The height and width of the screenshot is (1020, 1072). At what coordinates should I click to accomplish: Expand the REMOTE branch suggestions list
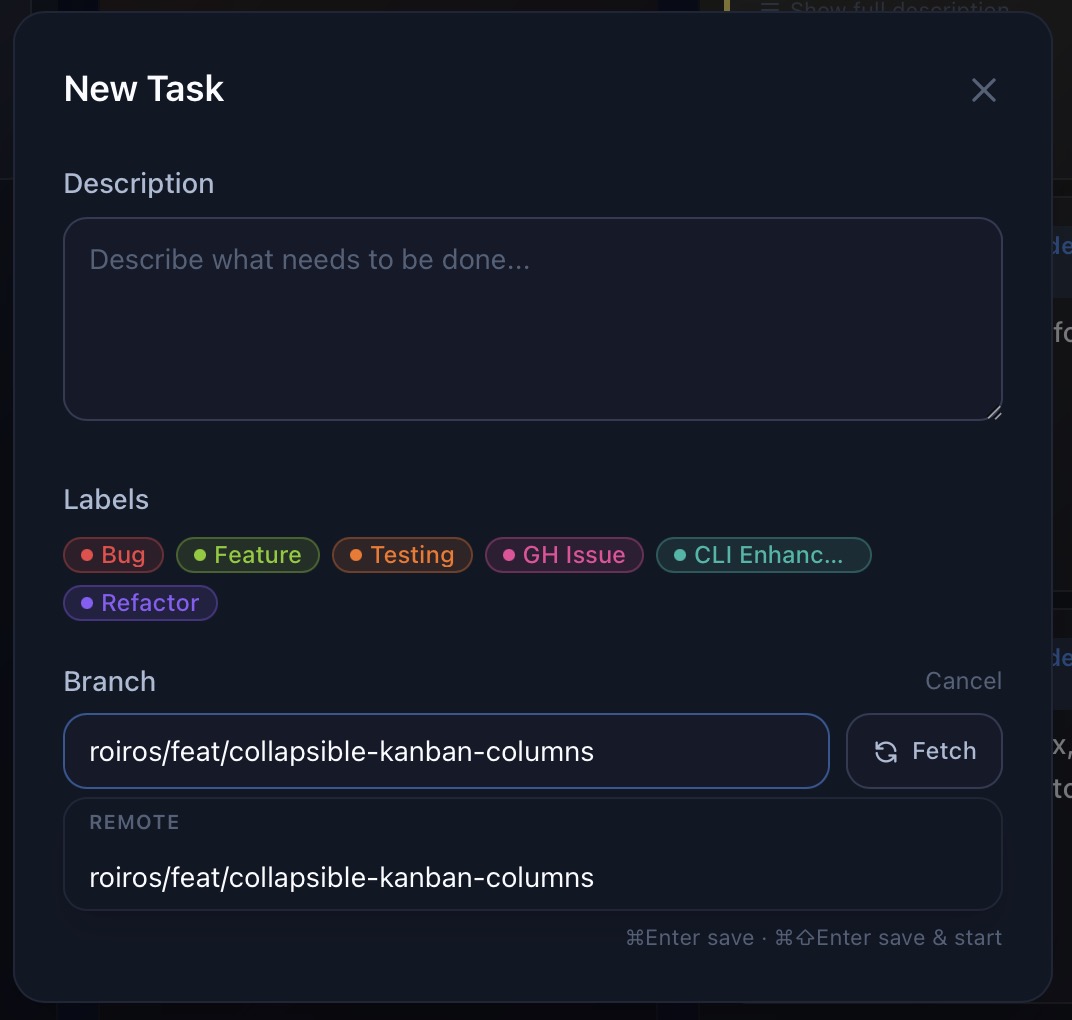pos(532,822)
